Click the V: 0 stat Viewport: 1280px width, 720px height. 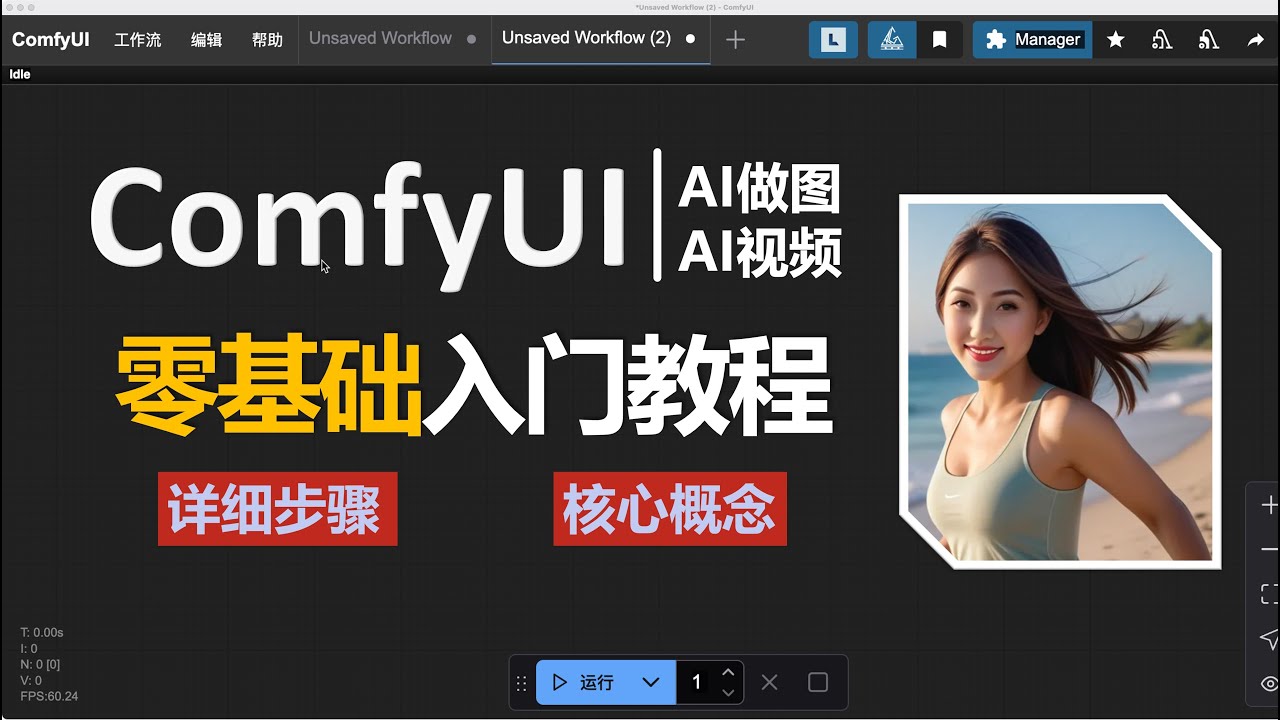(x=31, y=681)
